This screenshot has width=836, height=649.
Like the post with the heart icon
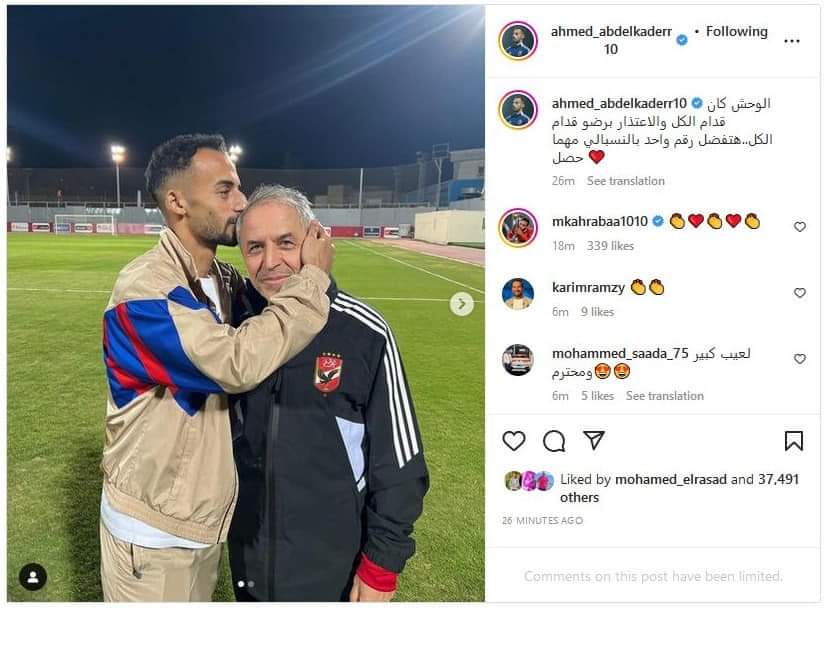[514, 441]
